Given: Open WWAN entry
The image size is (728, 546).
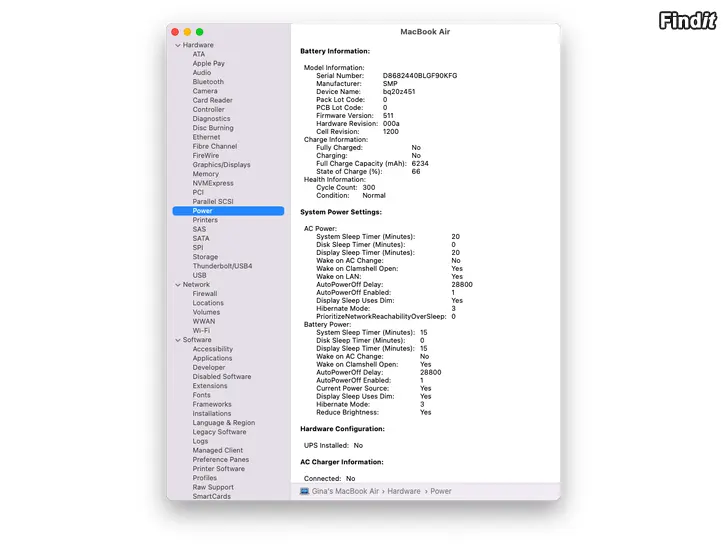Looking at the screenshot, I should (x=204, y=321).
